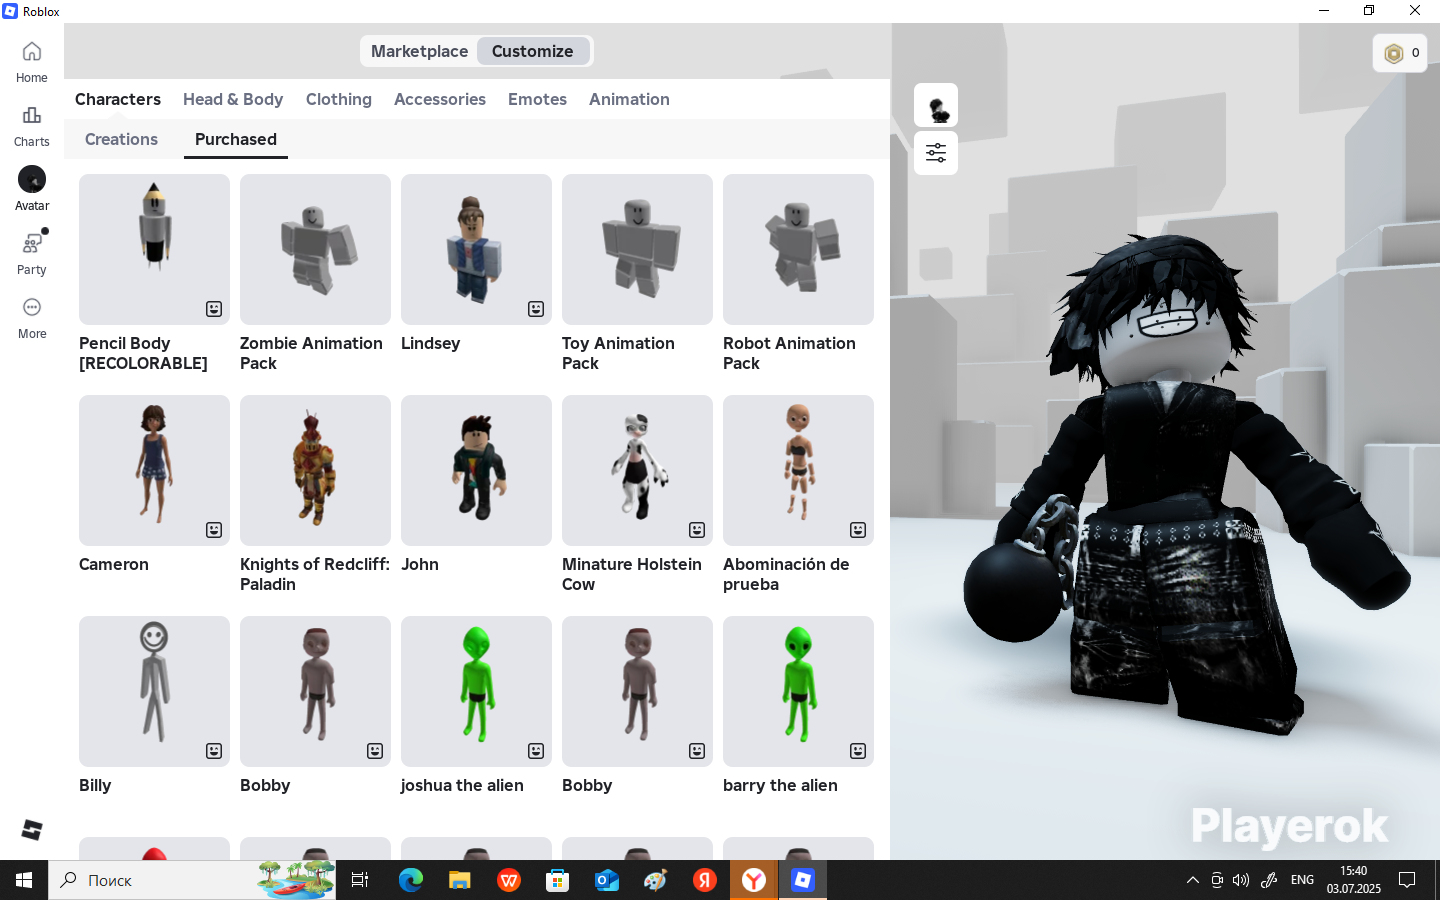Pick the John character thumbnail

point(476,470)
